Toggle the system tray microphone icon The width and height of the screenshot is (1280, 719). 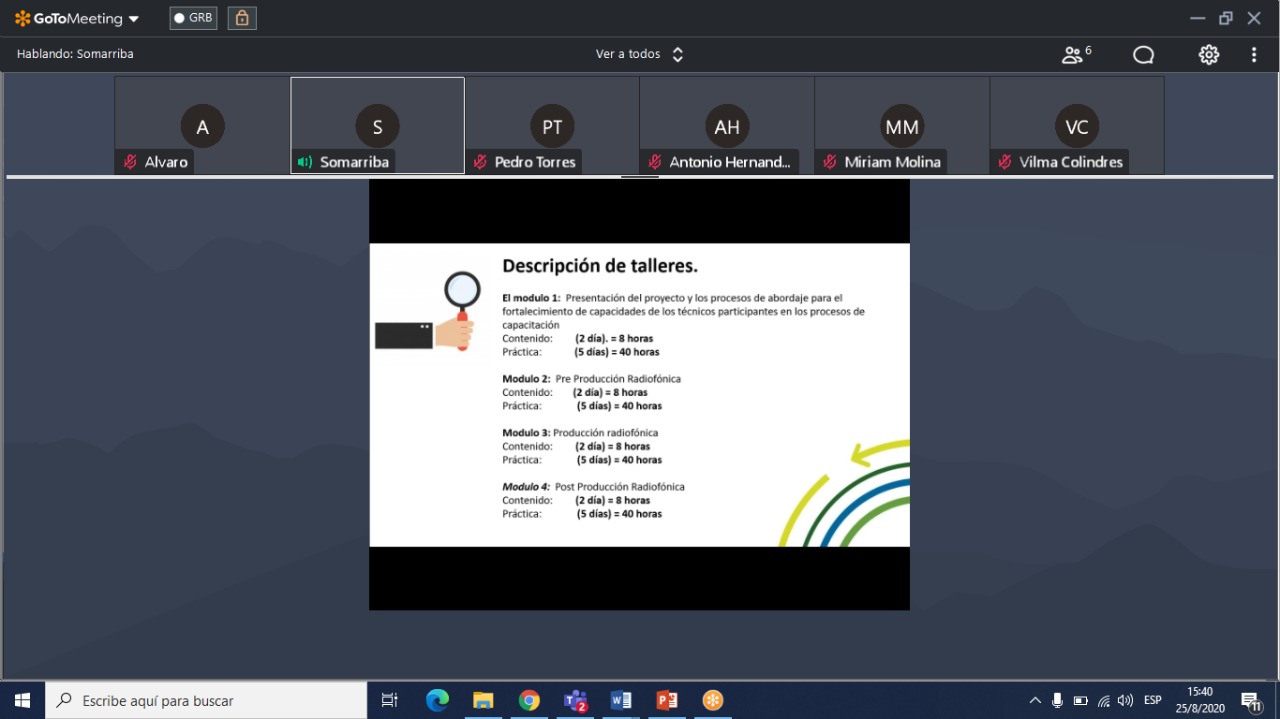click(1057, 700)
